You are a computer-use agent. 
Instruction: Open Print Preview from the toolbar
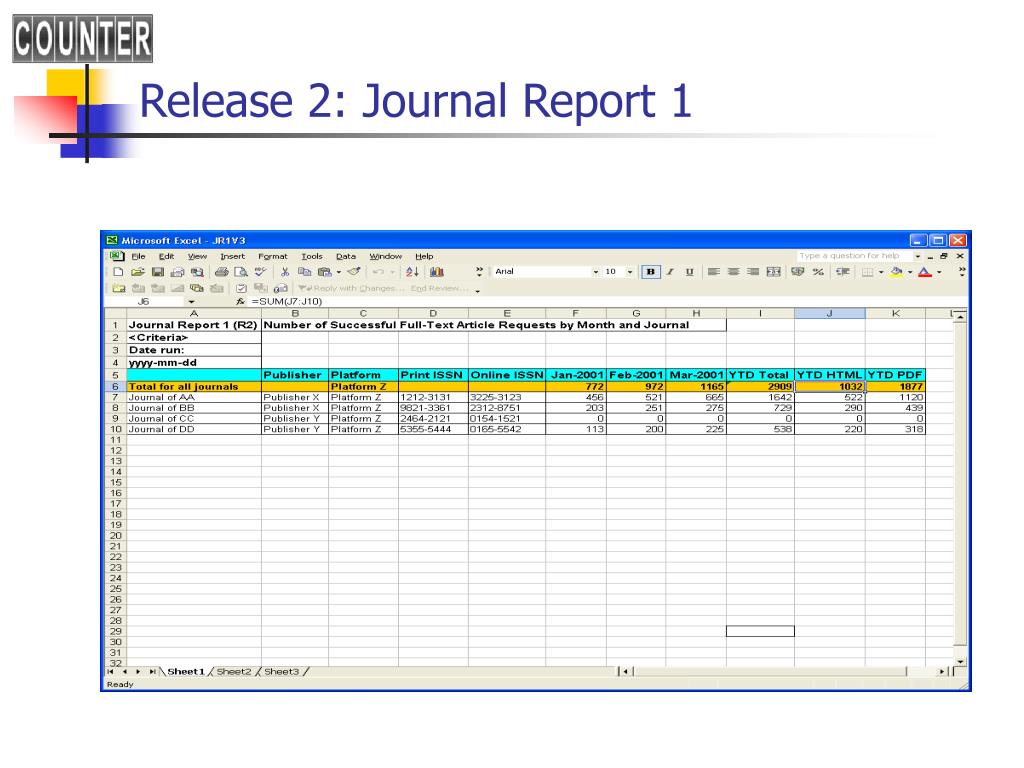click(241, 272)
